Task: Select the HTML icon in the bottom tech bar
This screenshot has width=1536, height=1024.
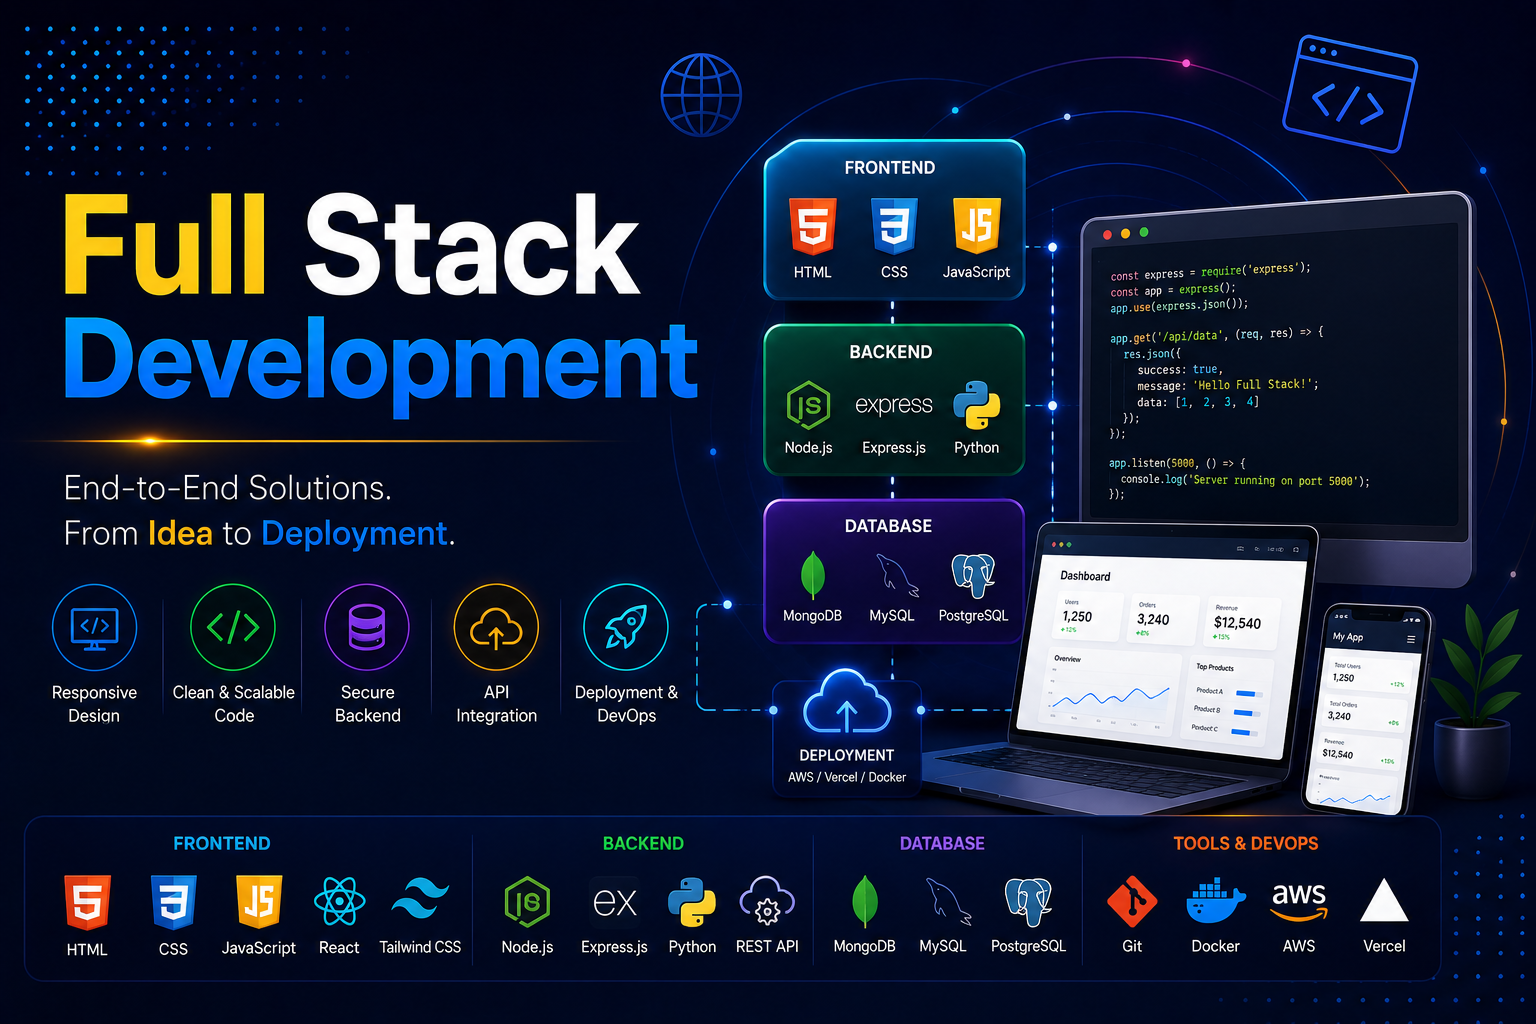Action: [x=87, y=903]
